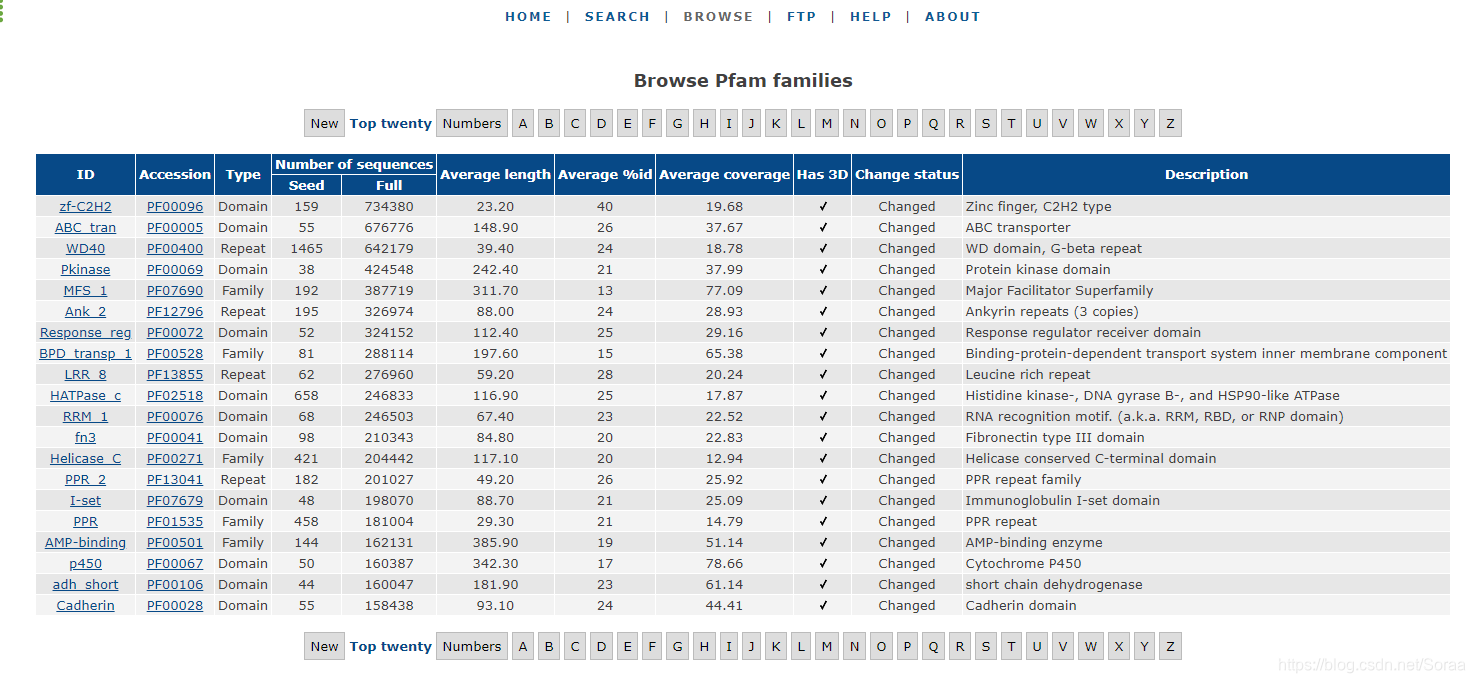1475x683 pixels.
Task: Open the Helicase_C family link
Action: tap(86, 458)
